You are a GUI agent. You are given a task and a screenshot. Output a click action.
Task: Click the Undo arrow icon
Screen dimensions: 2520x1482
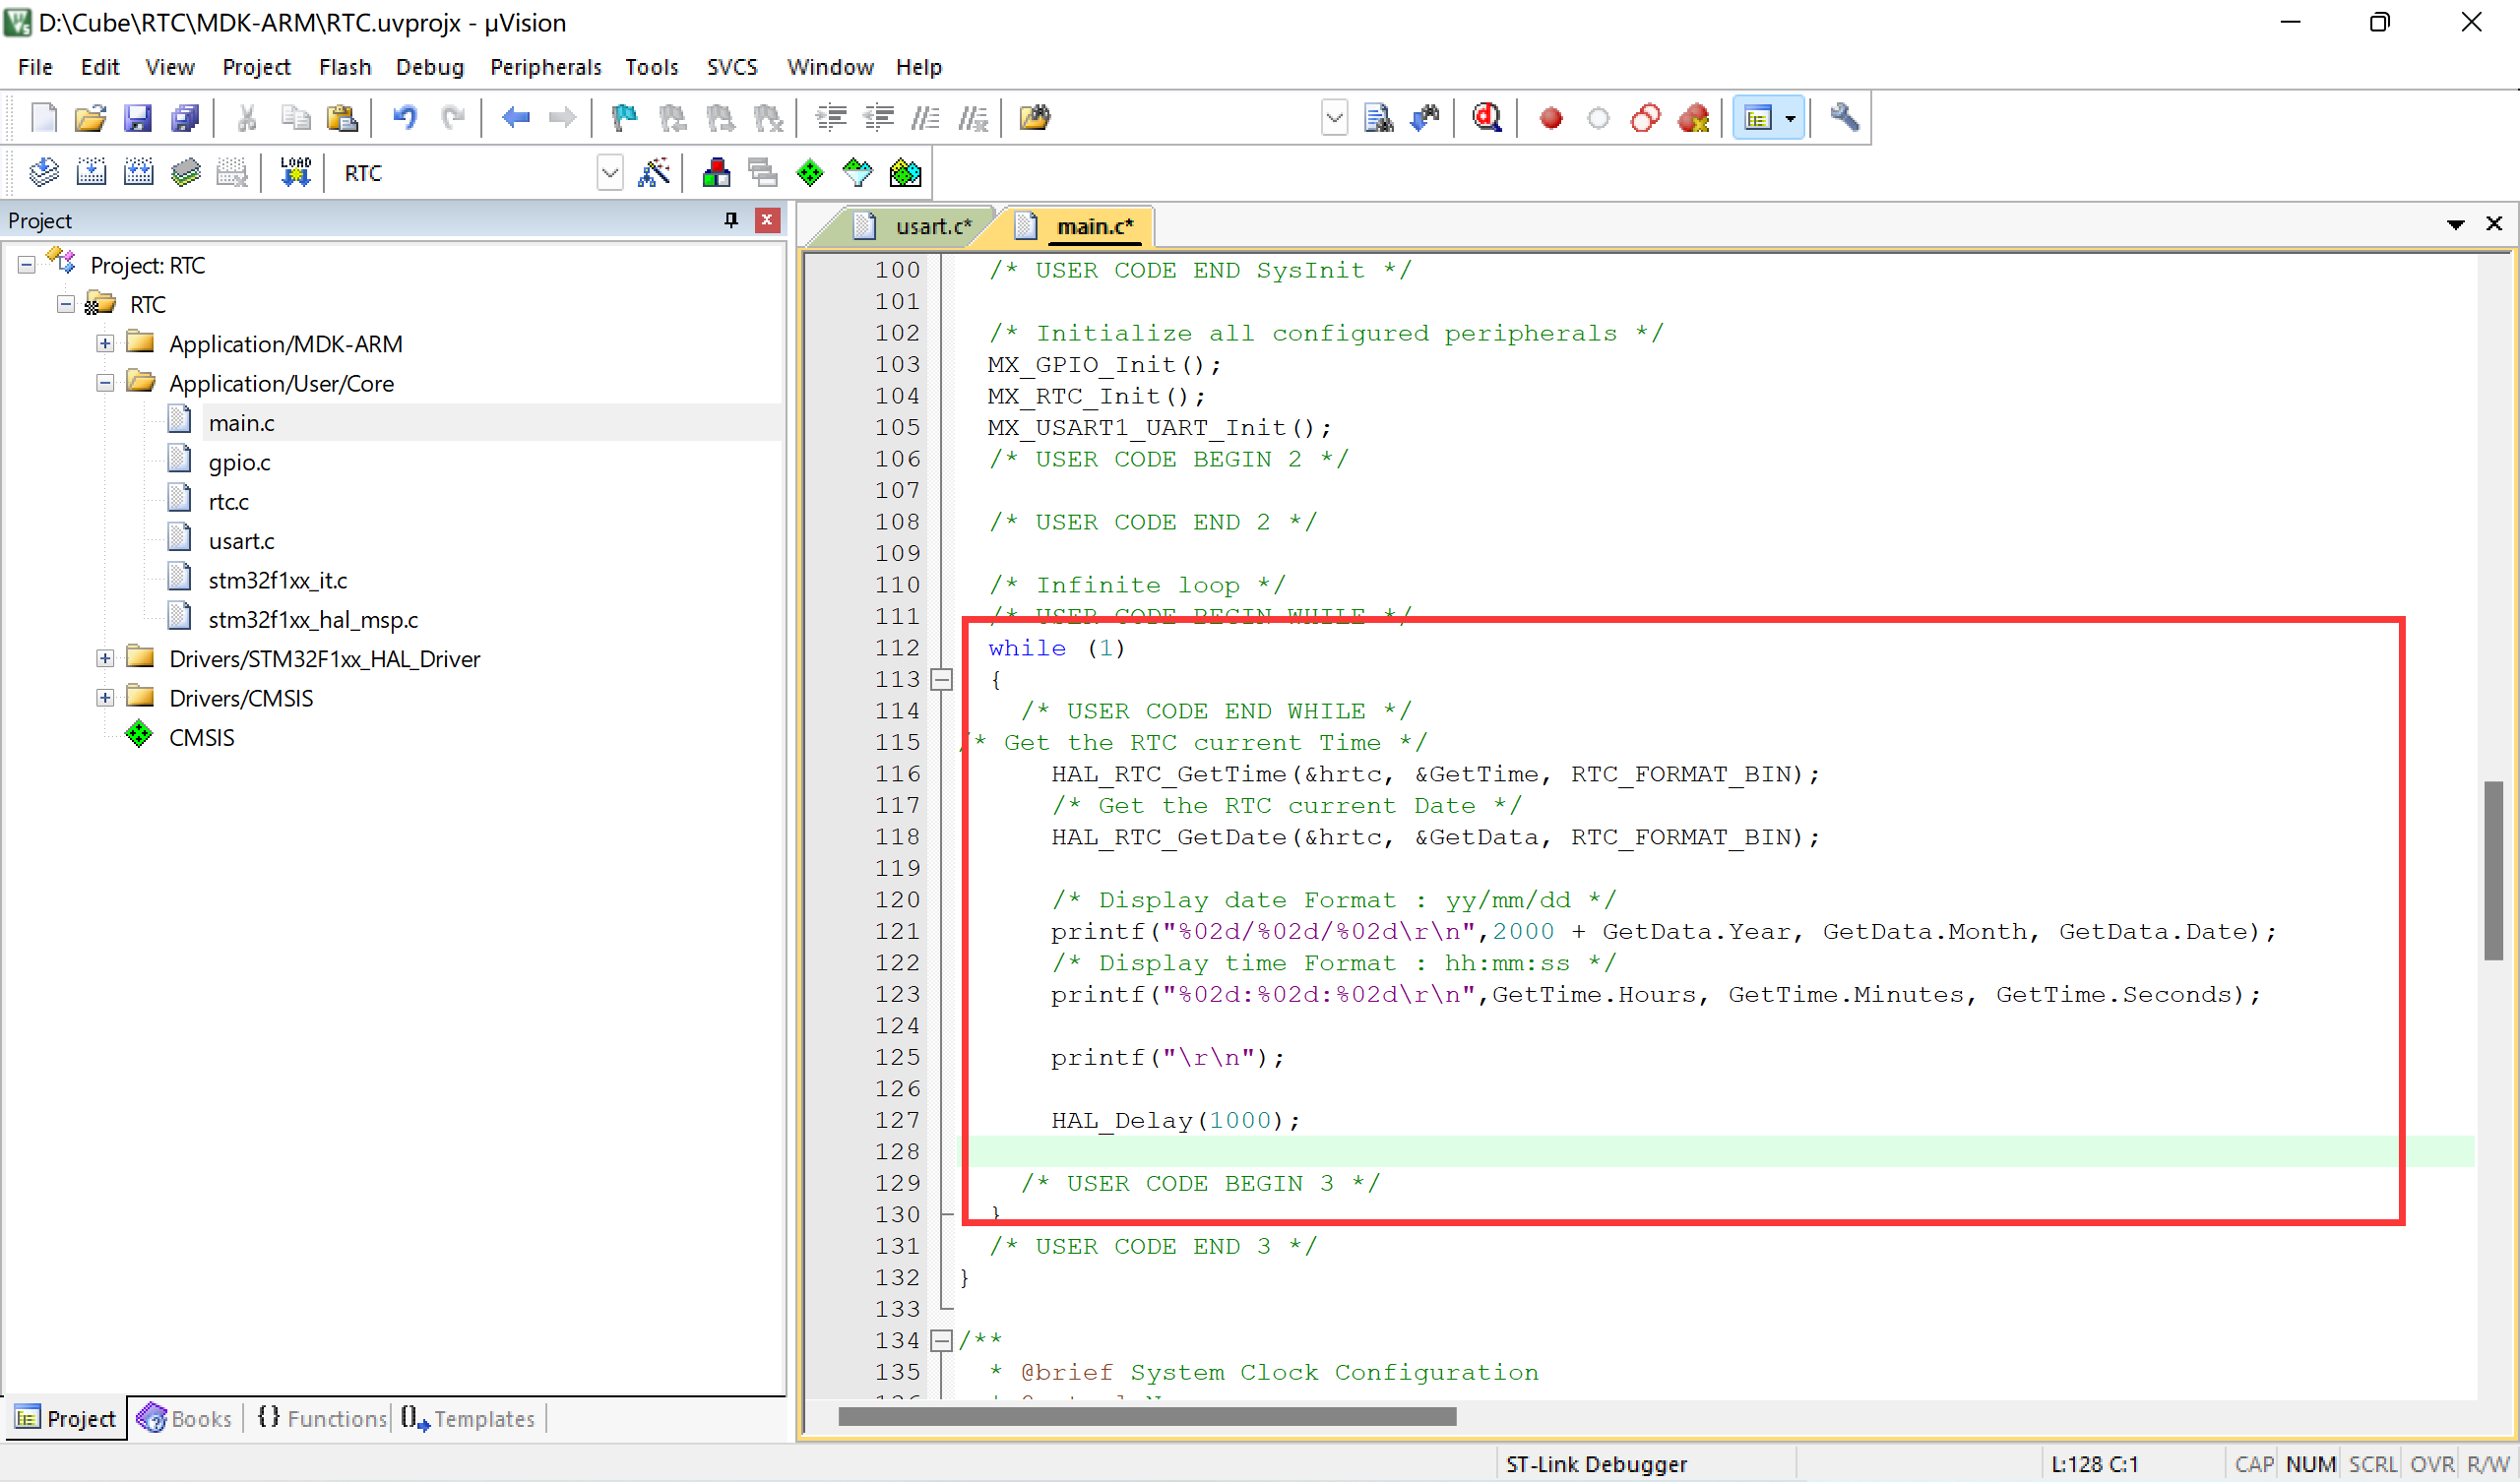pos(404,118)
